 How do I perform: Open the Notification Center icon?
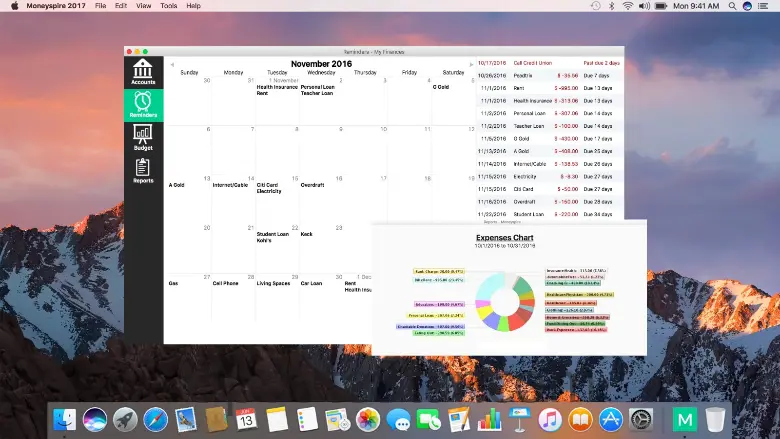click(x=763, y=6)
